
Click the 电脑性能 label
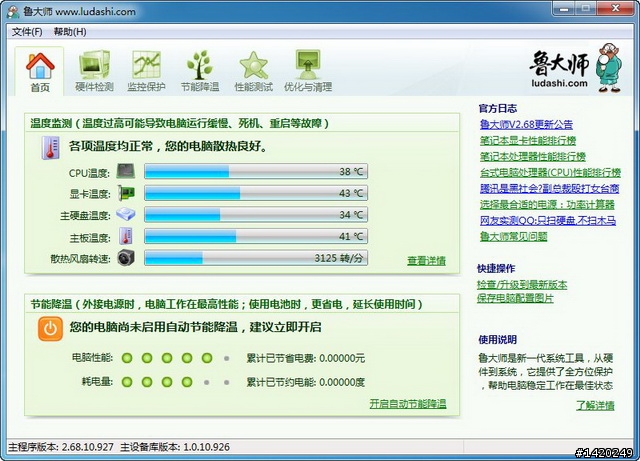(92, 358)
